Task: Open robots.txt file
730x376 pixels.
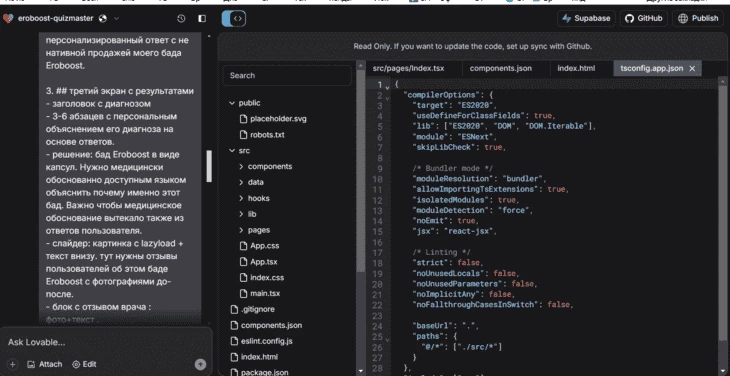Action: [x=267, y=135]
